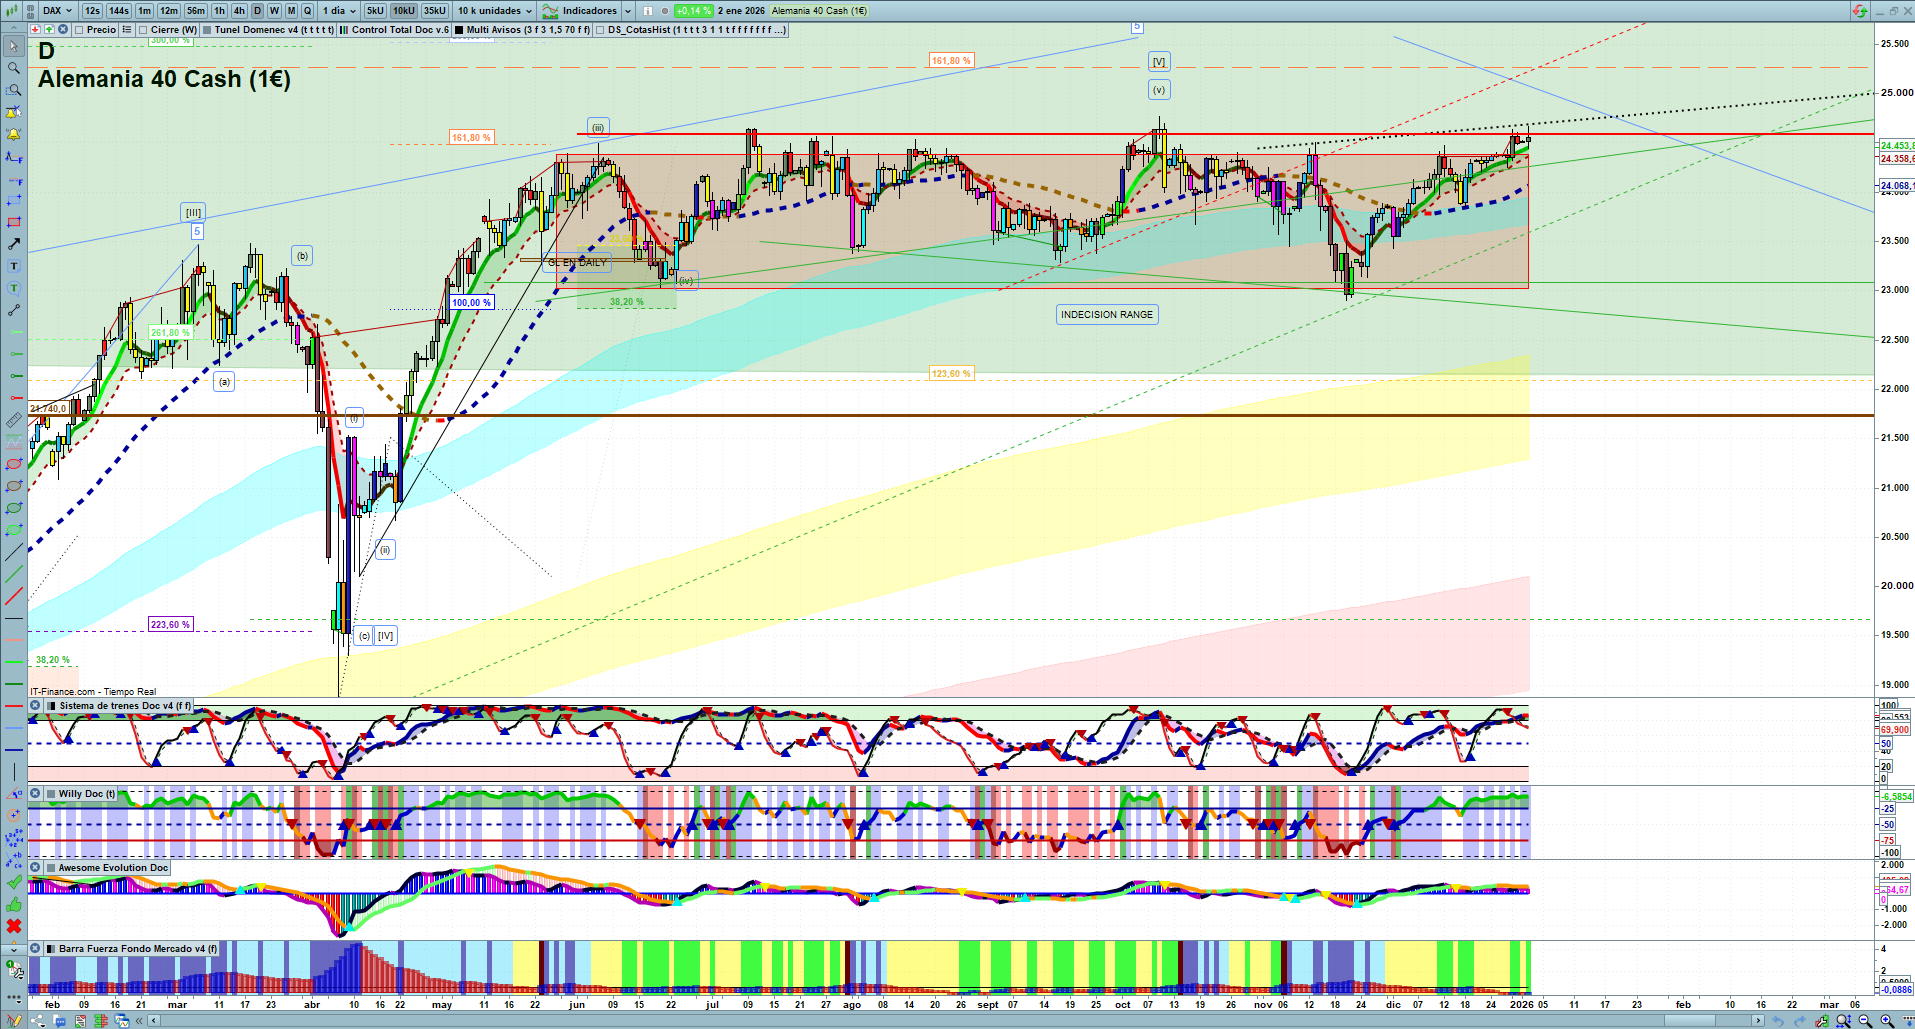Select the rectangle drawing tool
This screenshot has height=1029, width=1915.
click(x=14, y=222)
